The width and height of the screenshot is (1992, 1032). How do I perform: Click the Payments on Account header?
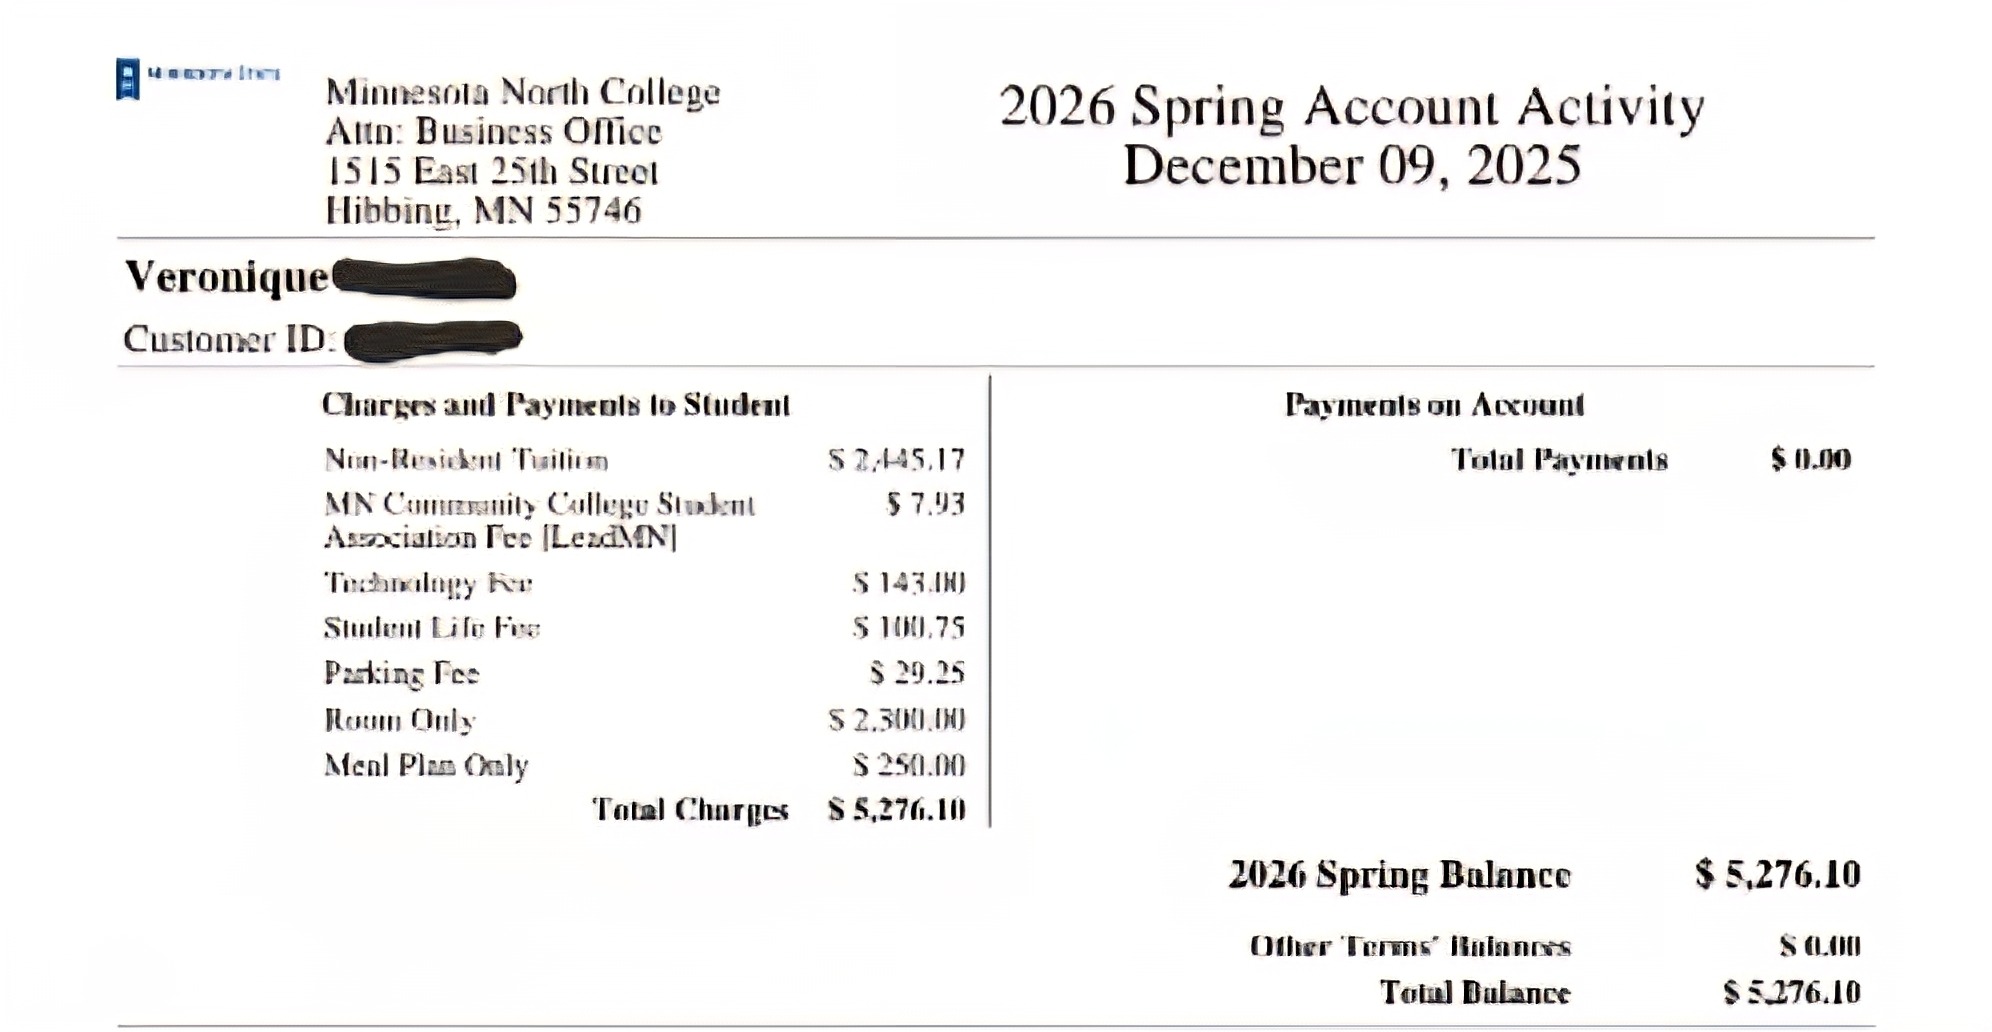1433,405
